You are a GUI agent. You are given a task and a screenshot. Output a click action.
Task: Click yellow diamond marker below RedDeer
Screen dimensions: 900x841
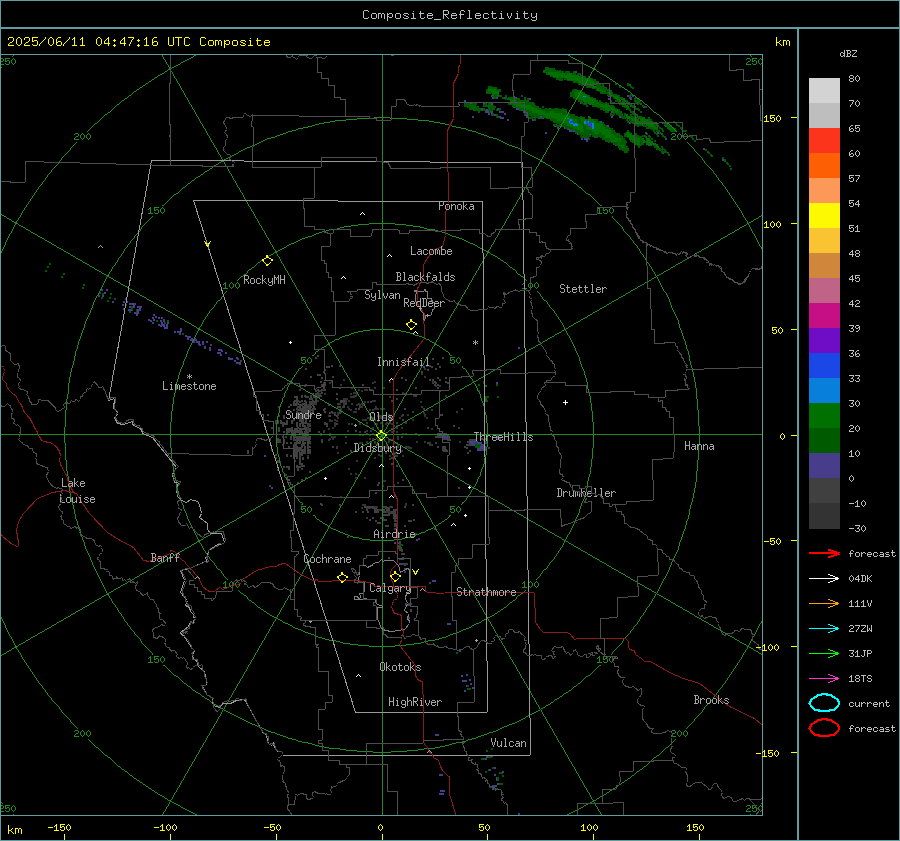pos(411,325)
